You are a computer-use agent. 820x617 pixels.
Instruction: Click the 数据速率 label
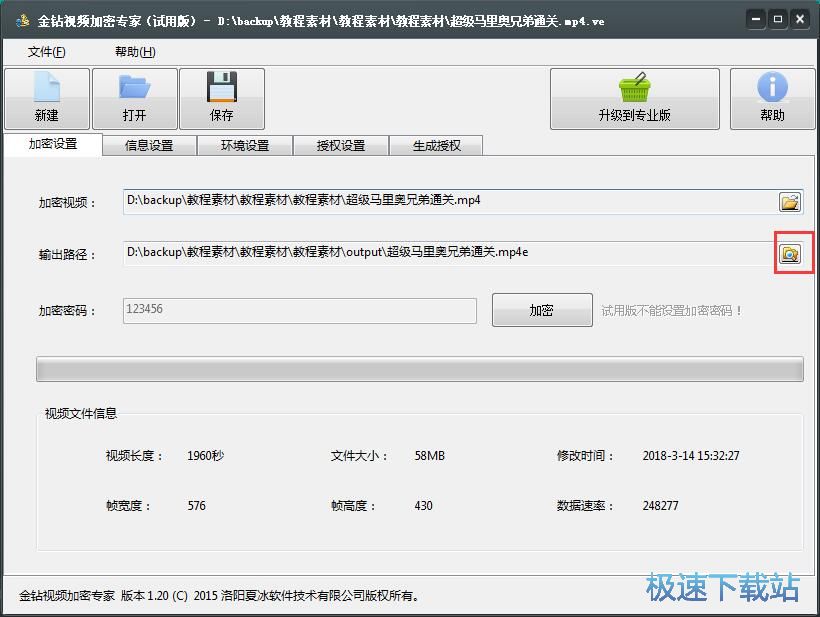click(x=585, y=506)
